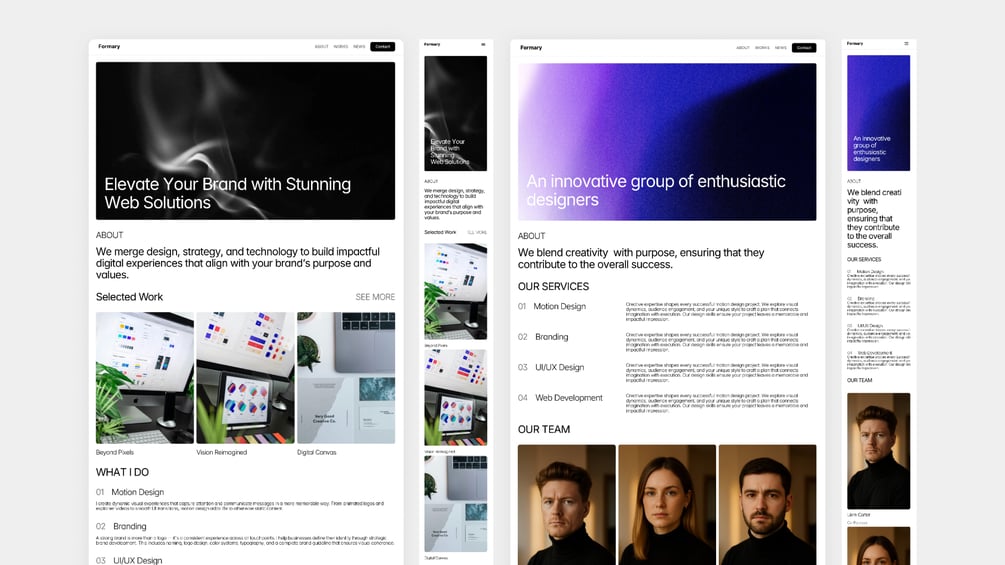Open the NEWS nav link on the smoke-hero desktop page
This screenshot has width=1005, height=565.
[x=359, y=47]
